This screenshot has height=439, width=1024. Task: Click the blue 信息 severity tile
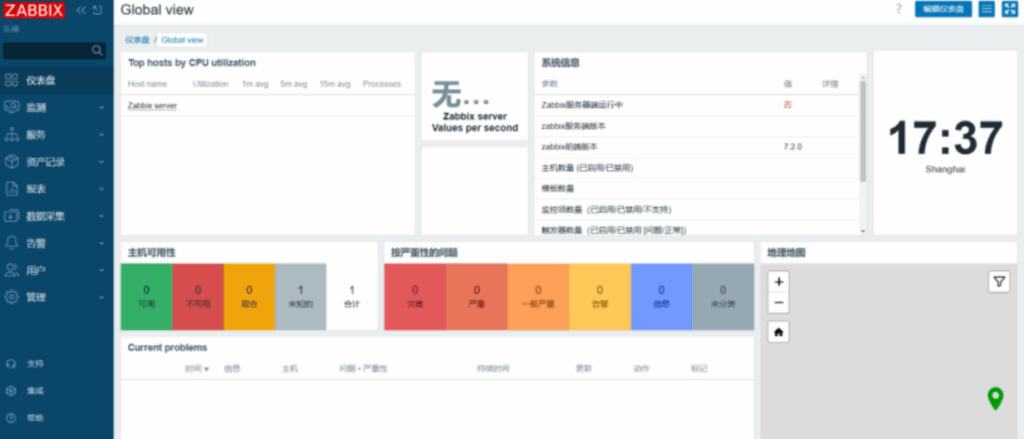tap(661, 297)
